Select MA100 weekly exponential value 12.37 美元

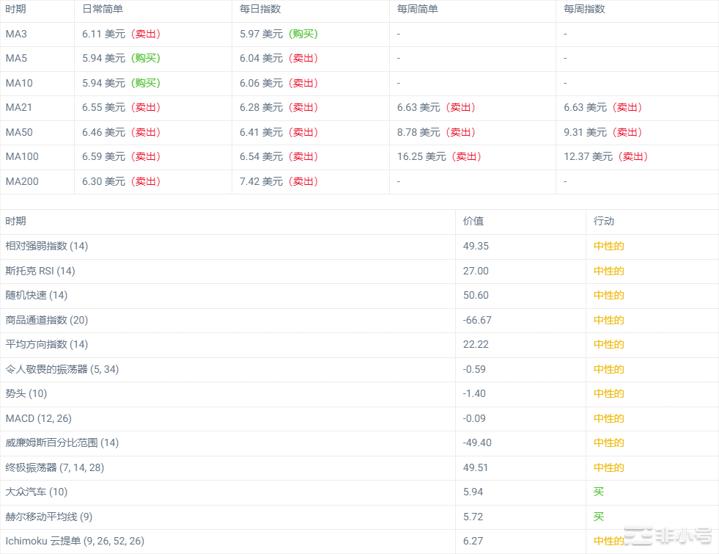(x=588, y=156)
